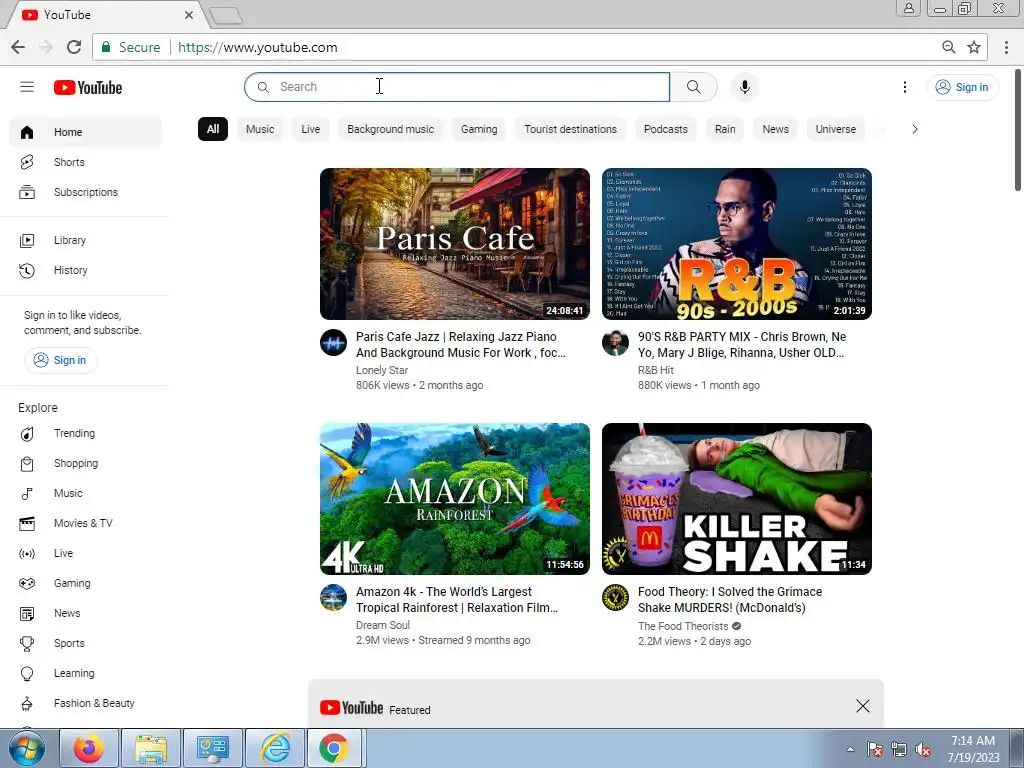The height and width of the screenshot is (768, 1024).
Task: Open Firefox from the taskbar
Action: [89, 748]
